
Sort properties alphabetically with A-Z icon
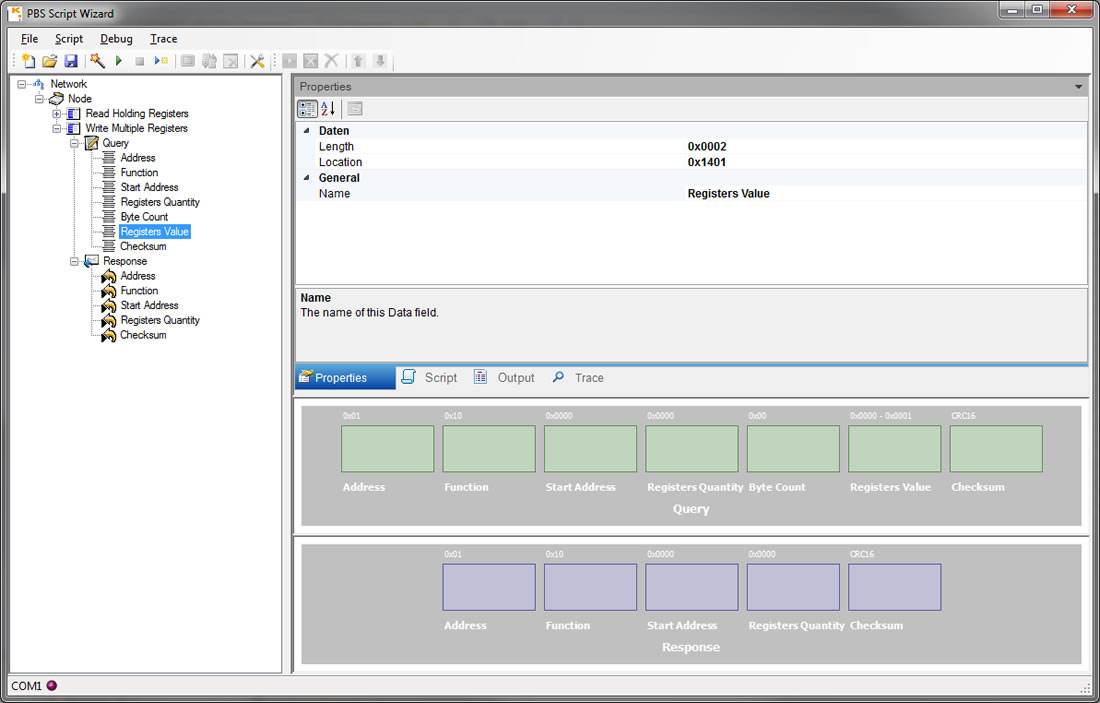click(328, 109)
